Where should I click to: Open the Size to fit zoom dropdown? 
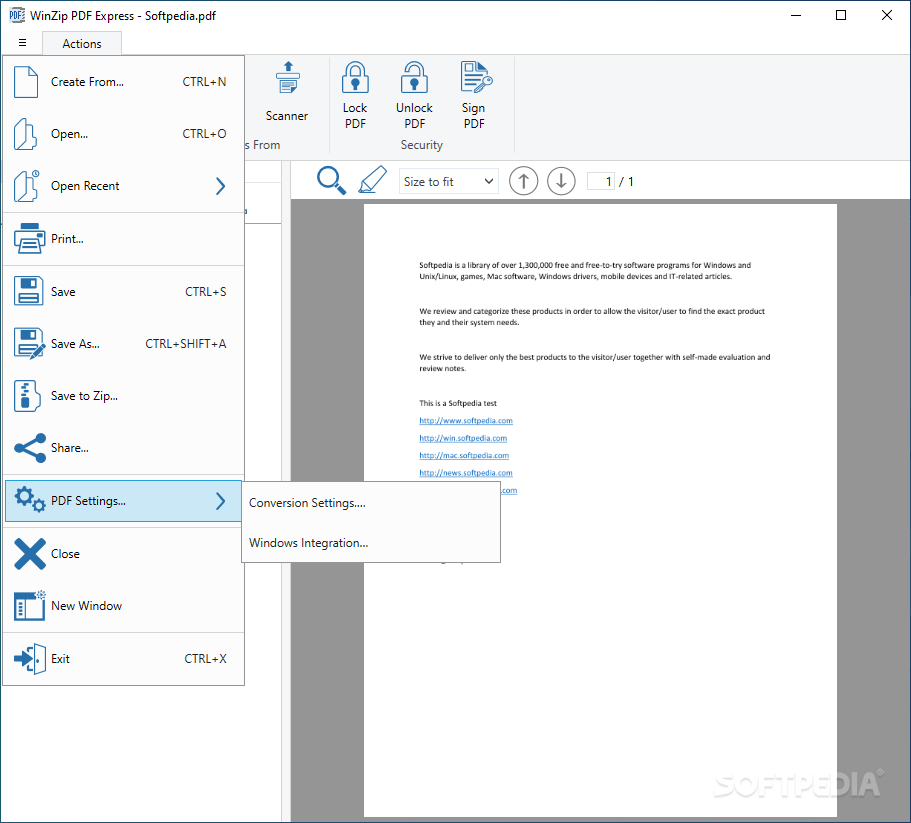point(448,181)
